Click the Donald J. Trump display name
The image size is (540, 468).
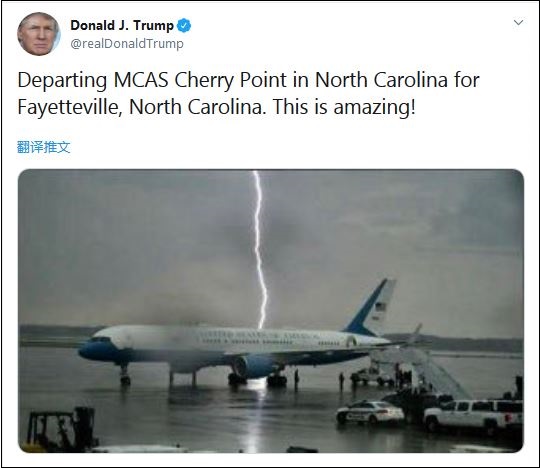pos(122,25)
